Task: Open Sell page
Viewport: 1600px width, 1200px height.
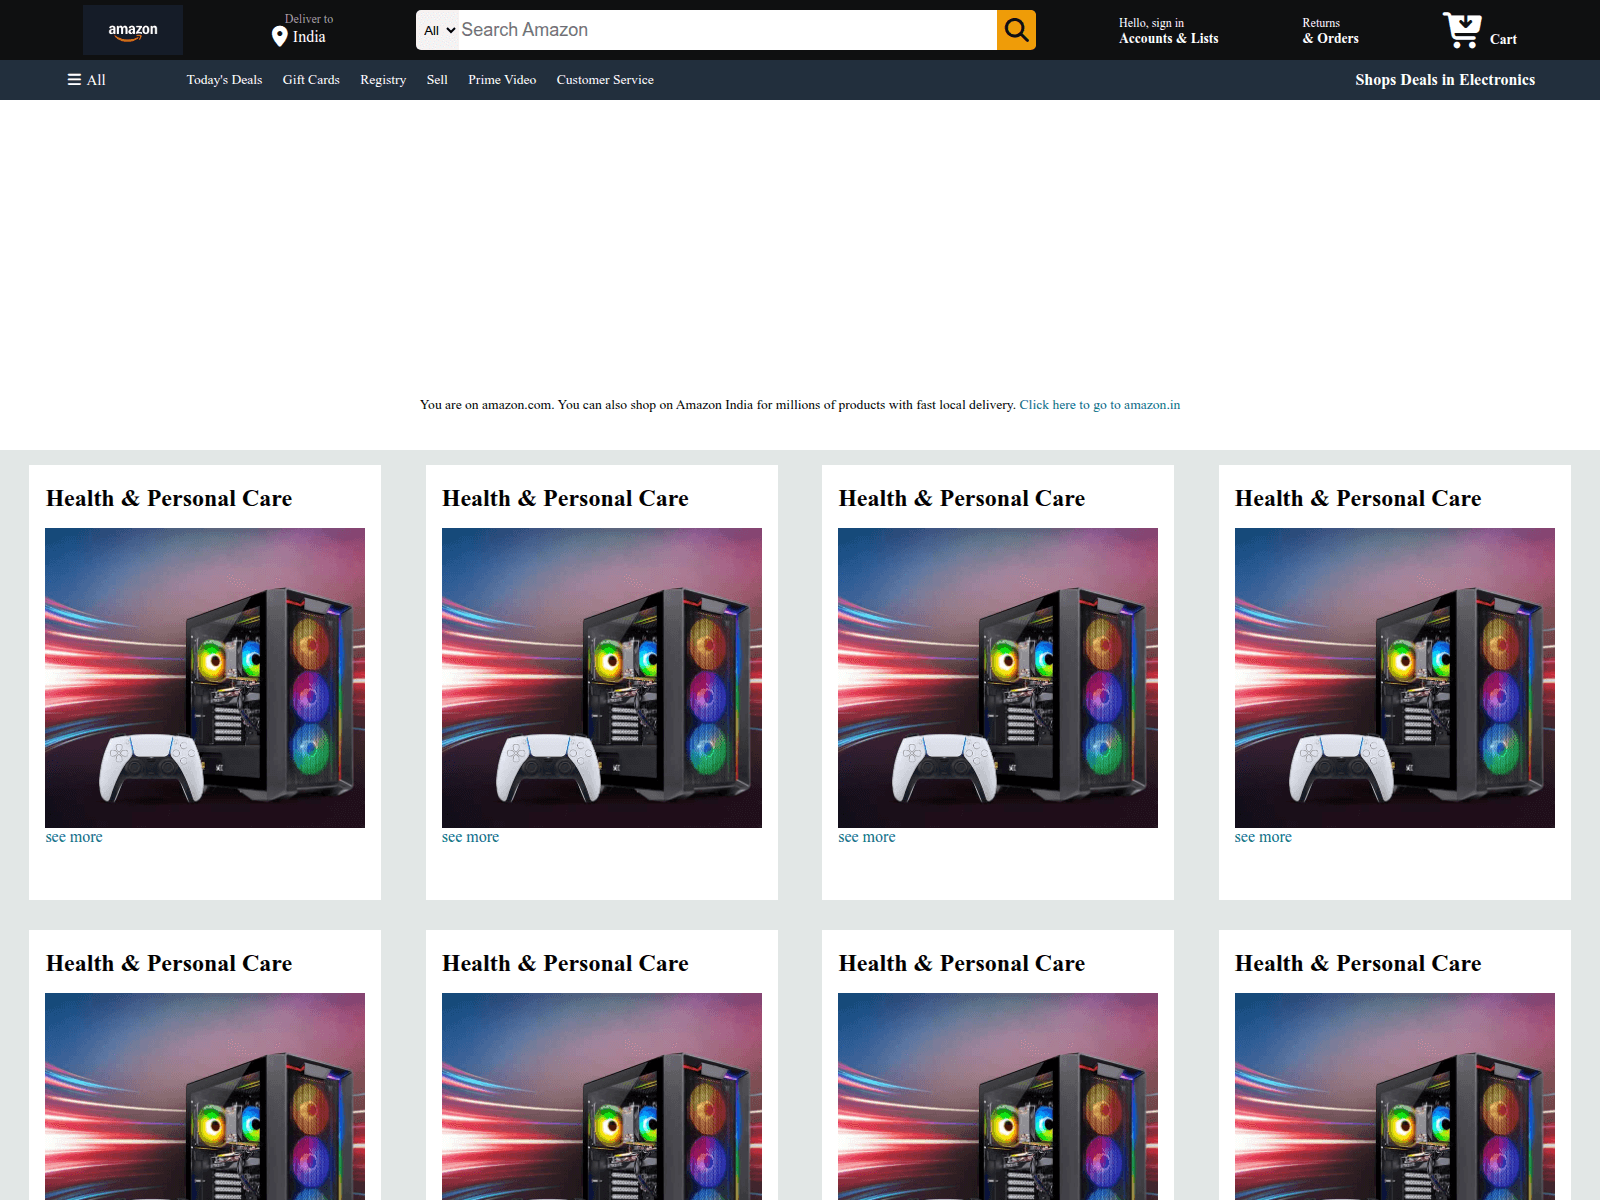Action: pos(437,80)
